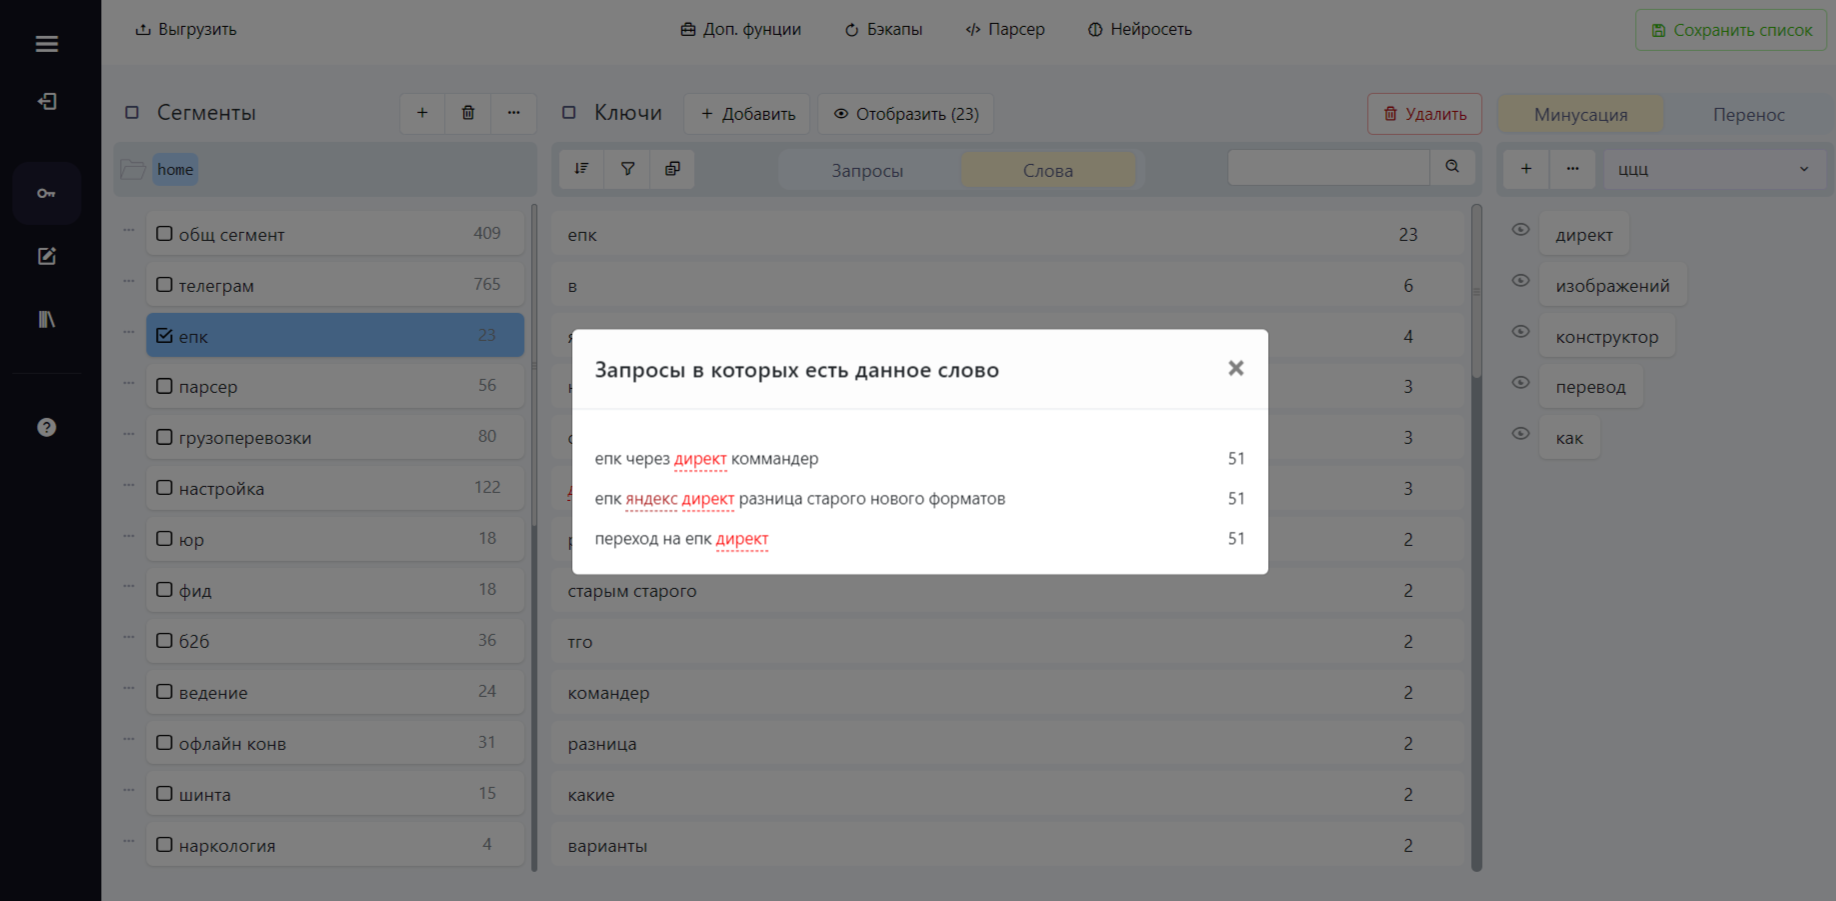
Task: Open the Нейросеть menu item
Action: tap(1140, 29)
